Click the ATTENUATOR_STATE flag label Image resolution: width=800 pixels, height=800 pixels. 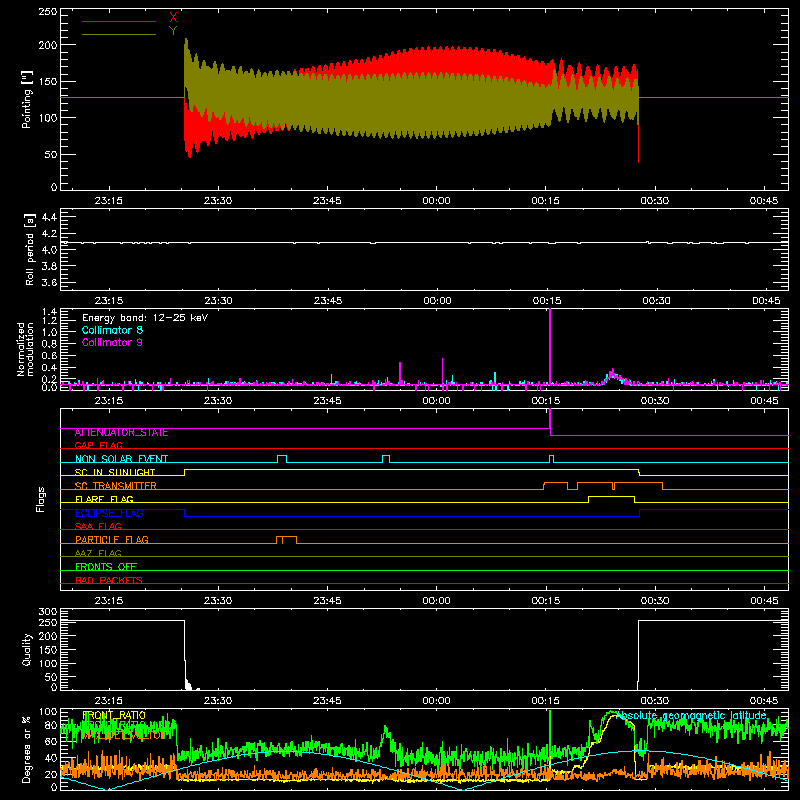[x=121, y=432]
